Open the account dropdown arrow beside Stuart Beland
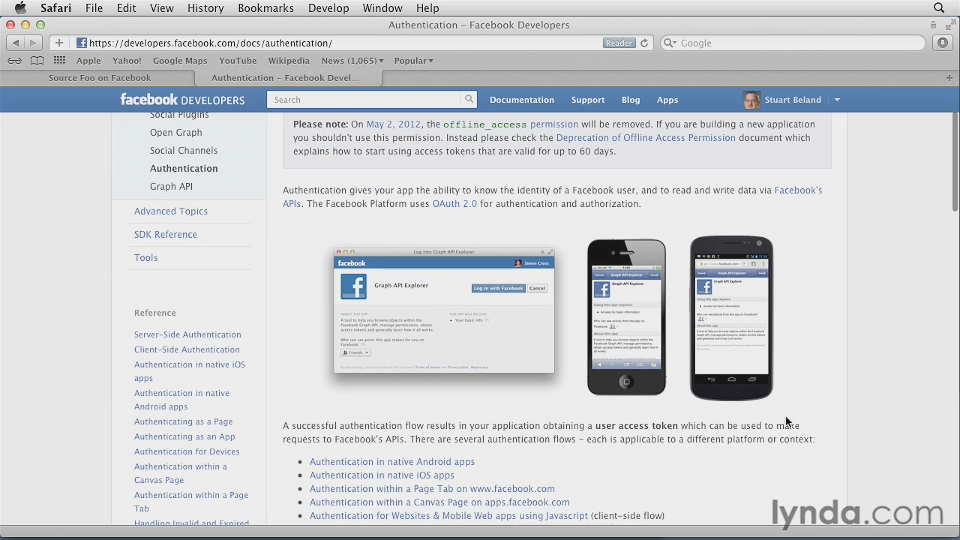 pyautogui.click(x=837, y=100)
